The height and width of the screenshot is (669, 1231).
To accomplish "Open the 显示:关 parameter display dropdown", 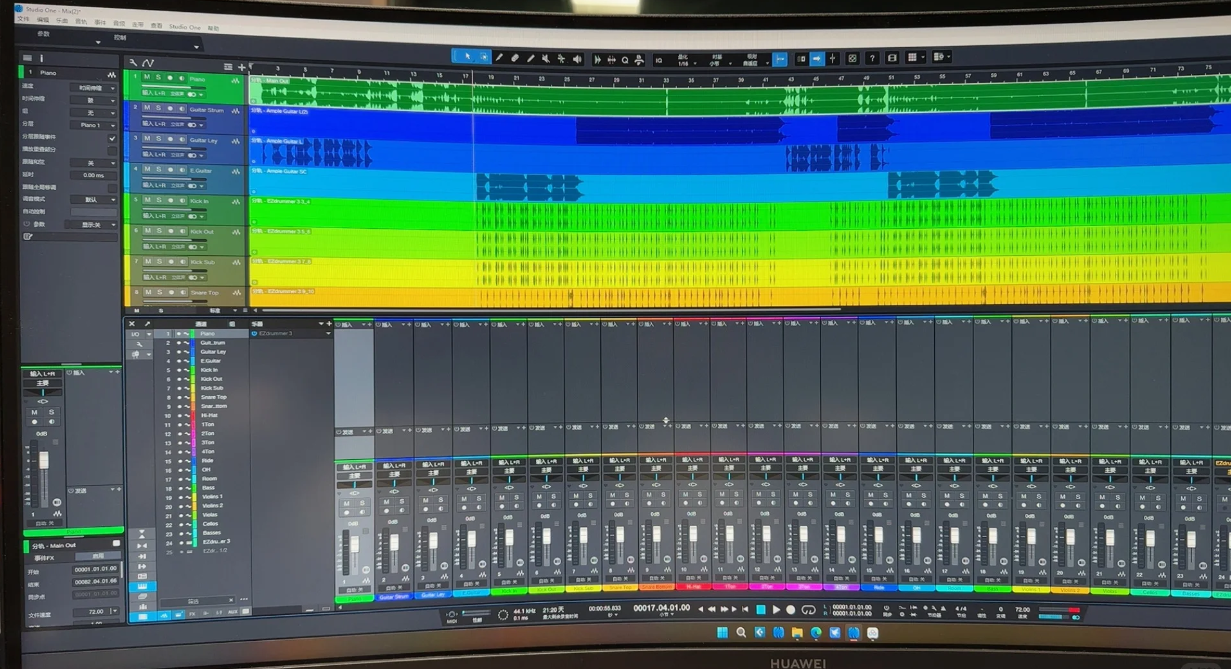I will click(x=91, y=225).
